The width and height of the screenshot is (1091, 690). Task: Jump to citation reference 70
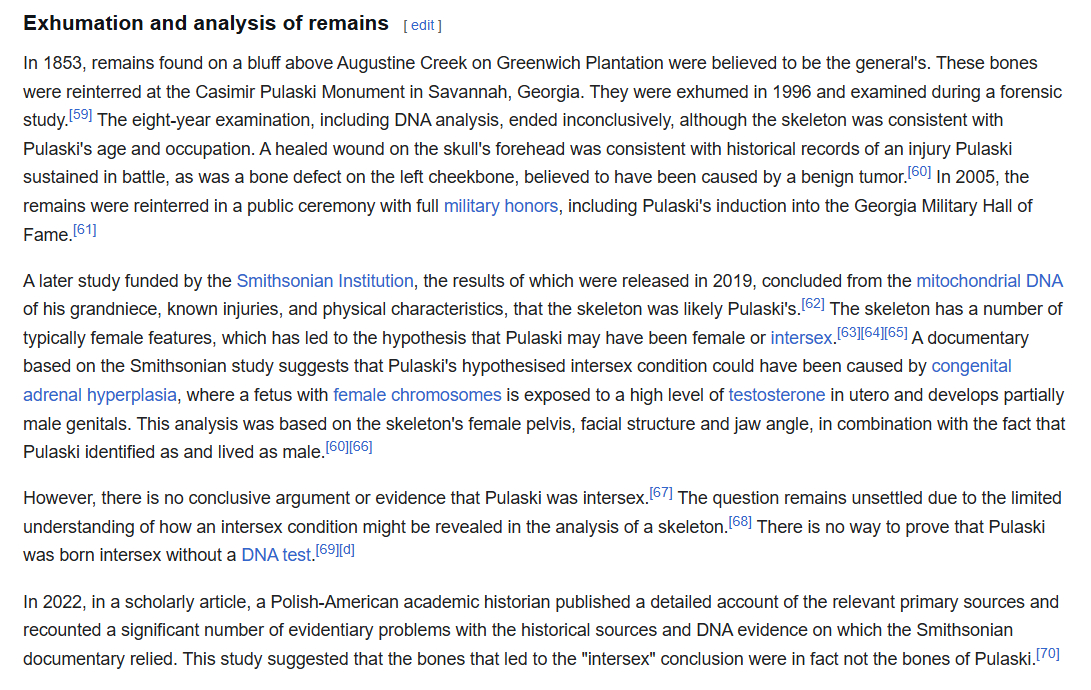coord(1048,654)
